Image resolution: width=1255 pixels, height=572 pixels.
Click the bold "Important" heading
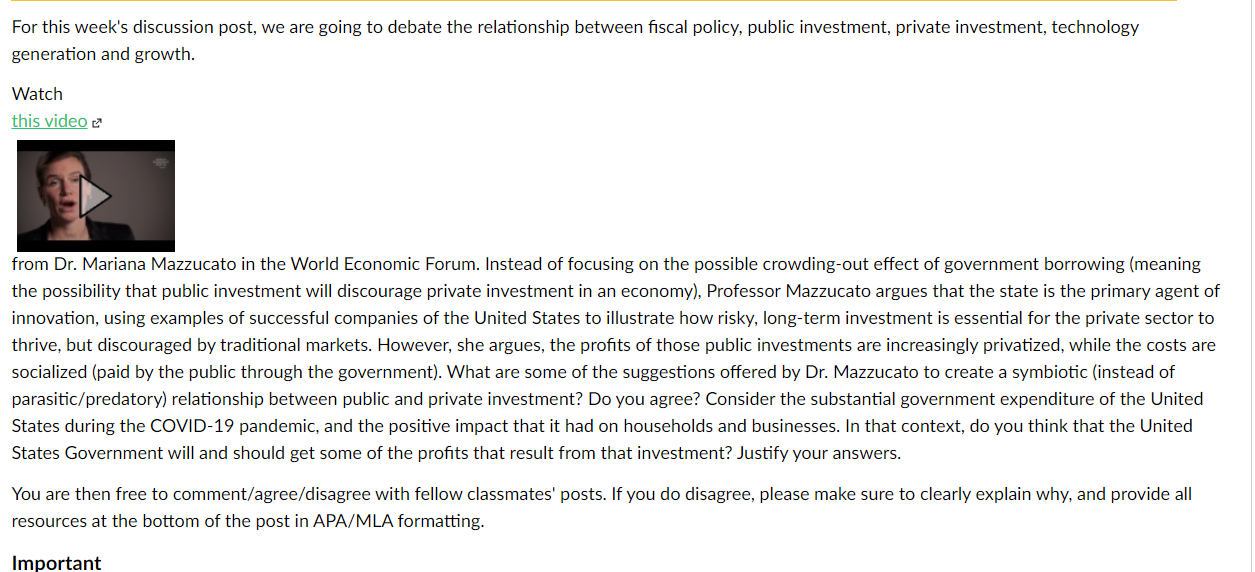(x=56, y=563)
